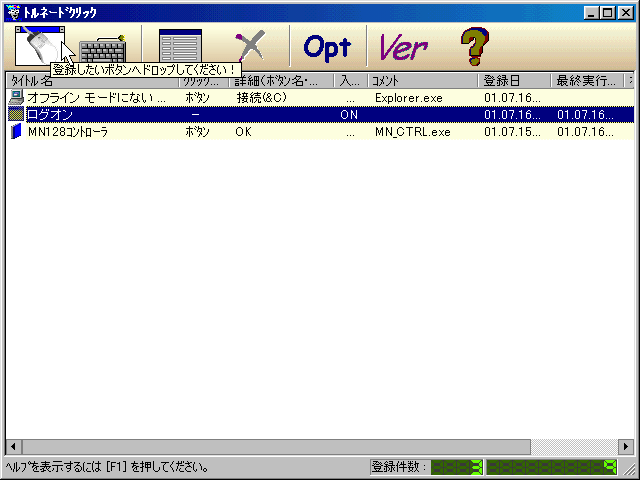Screen dimensions: 640x480
Task: Click the horizontal scrollbar left arrow
Action: pos(13,446)
